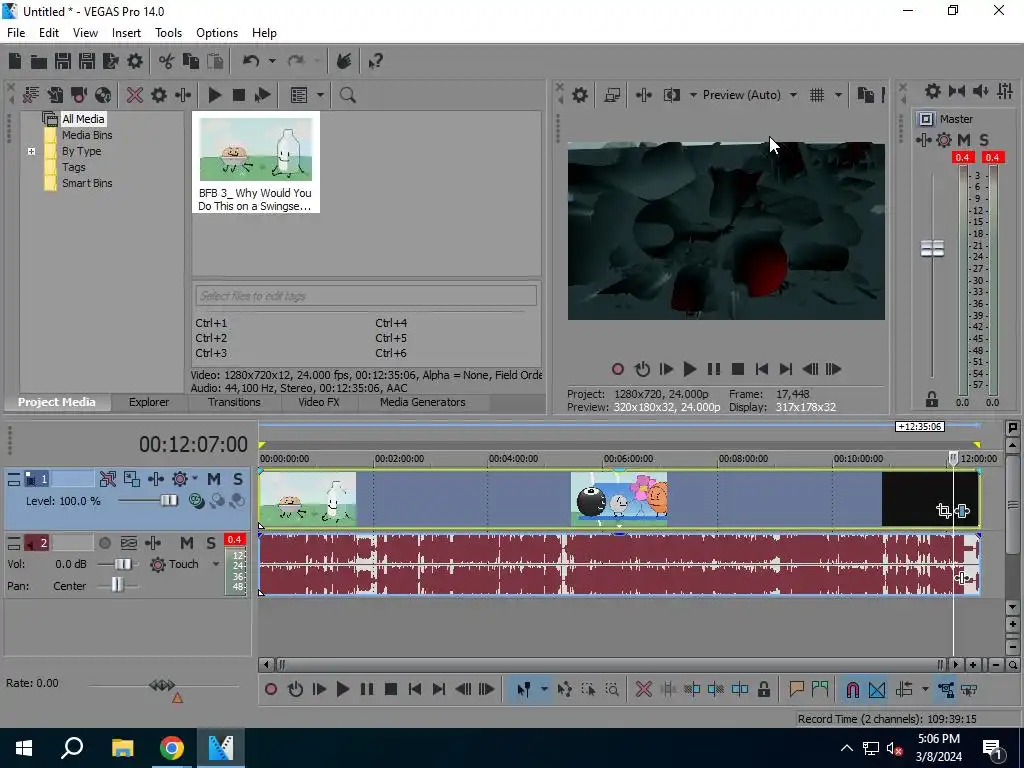
Task: Open the Project Media Views dropdown arrow
Action: click(x=320, y=95)
